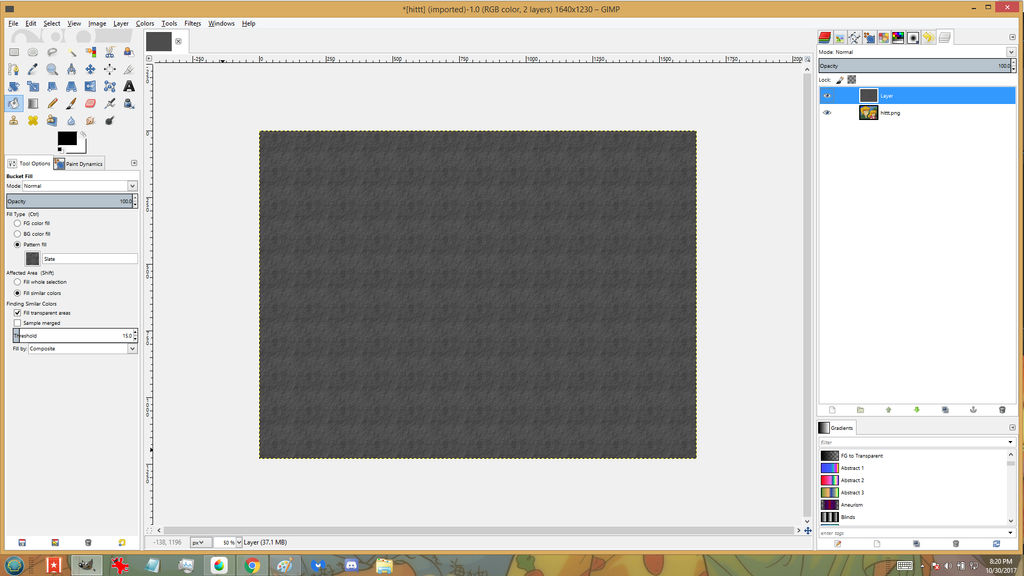Screen dimensions: 1024x576
Task: Select the Paintbrush tool
Action: click(x=71, y=103)
